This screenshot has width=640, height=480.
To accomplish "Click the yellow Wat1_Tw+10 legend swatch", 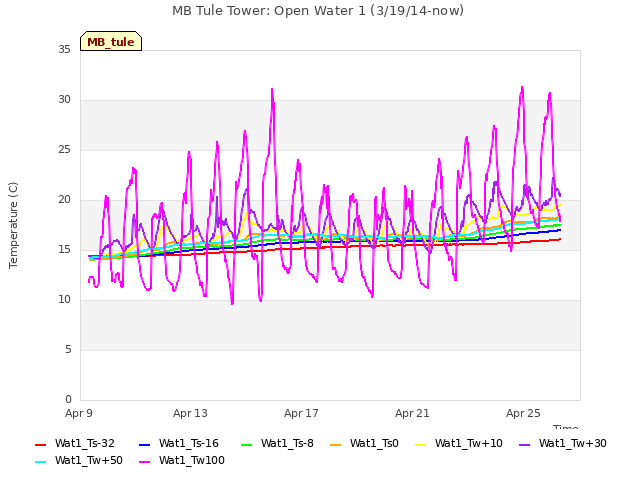I will point(421,444).
